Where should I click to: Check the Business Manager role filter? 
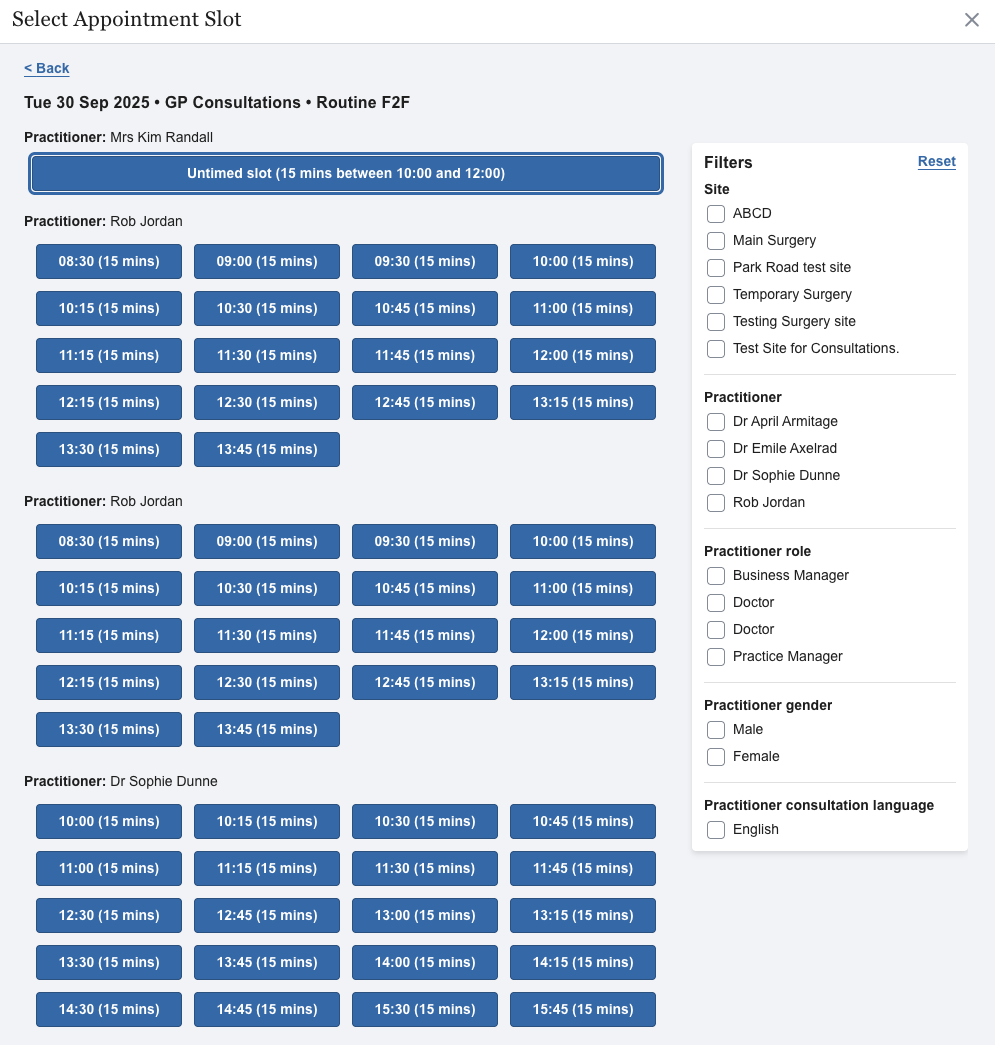click(716, 576)
